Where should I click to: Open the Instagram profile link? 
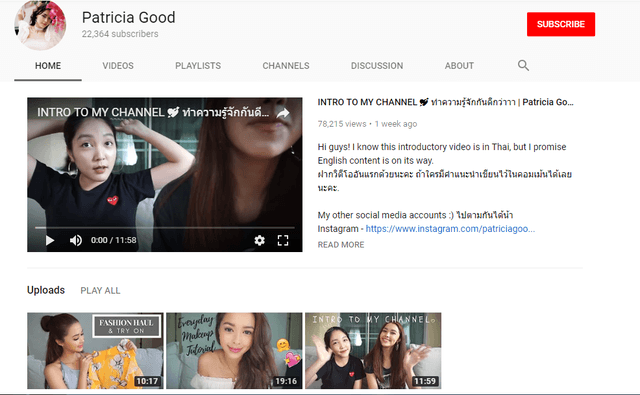[450, 229]
